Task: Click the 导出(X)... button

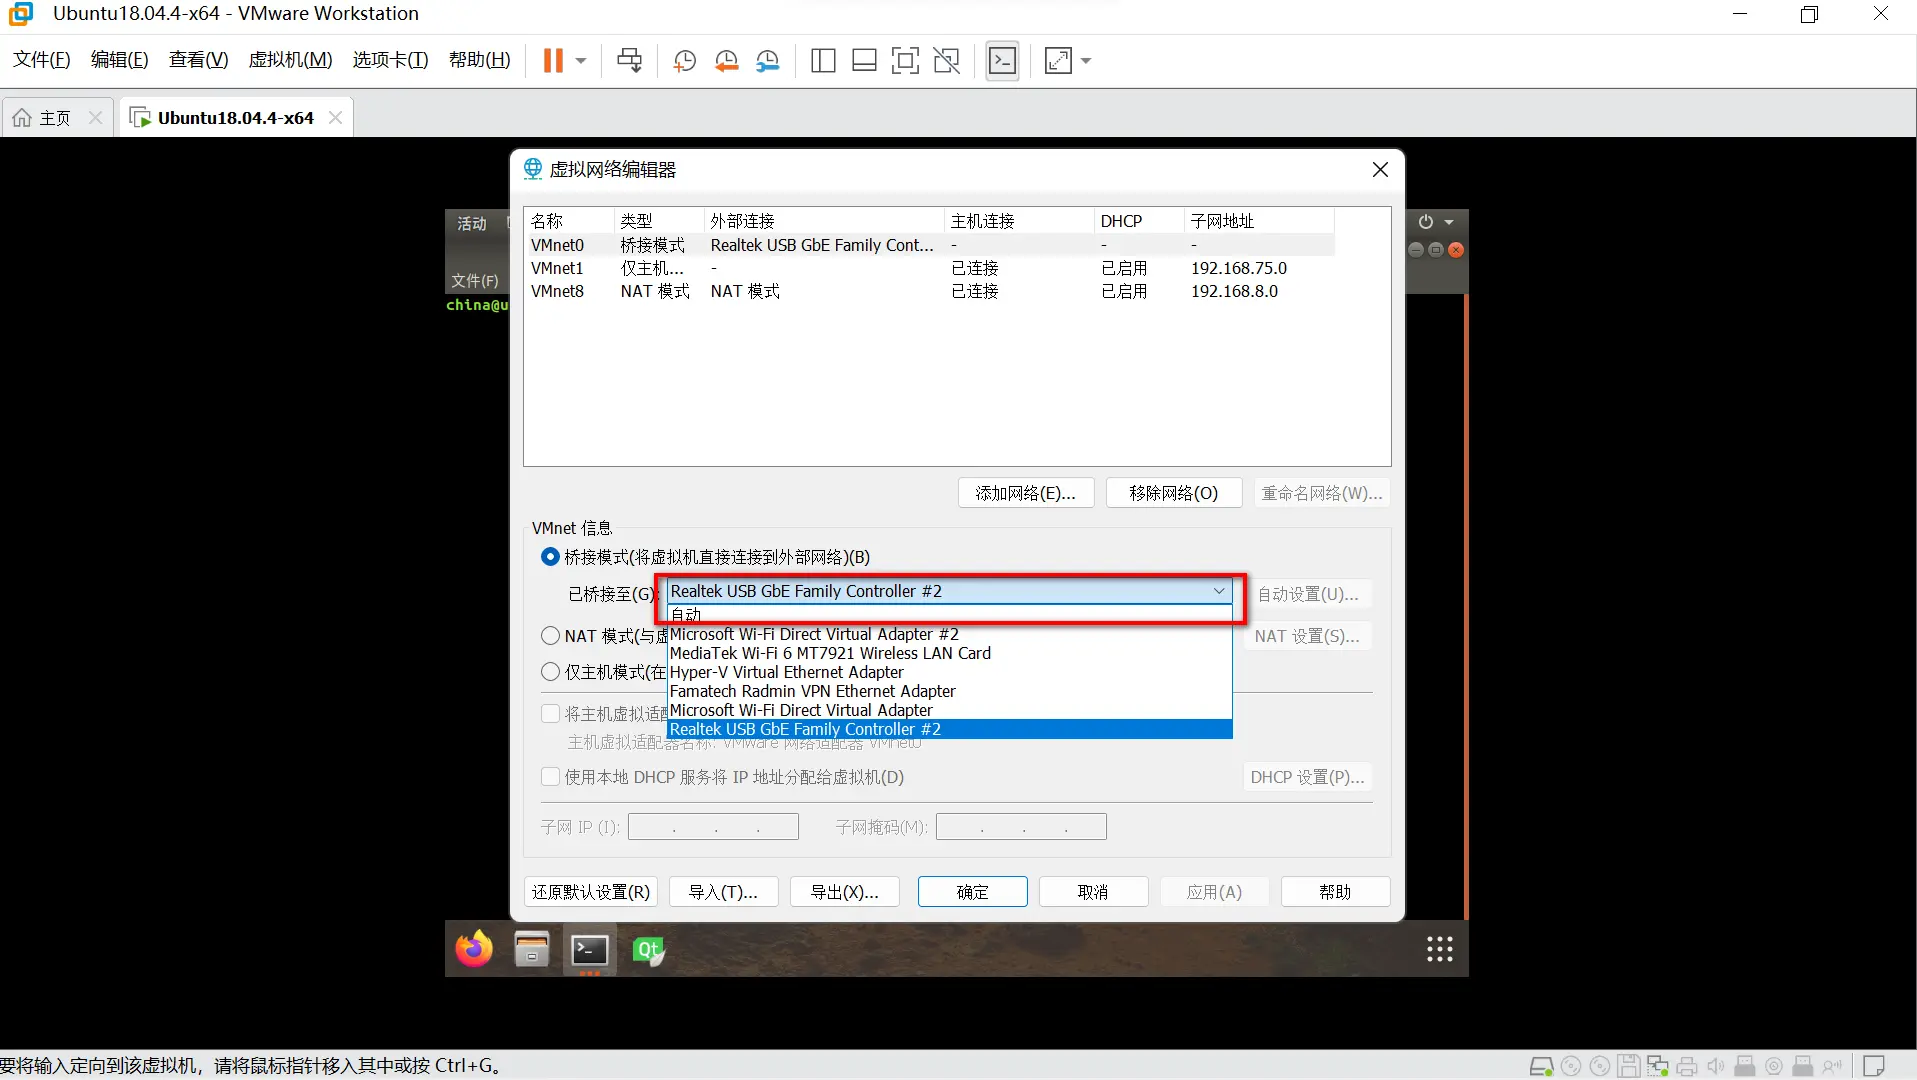Action: pyautogui.click(x=845, y=892)
